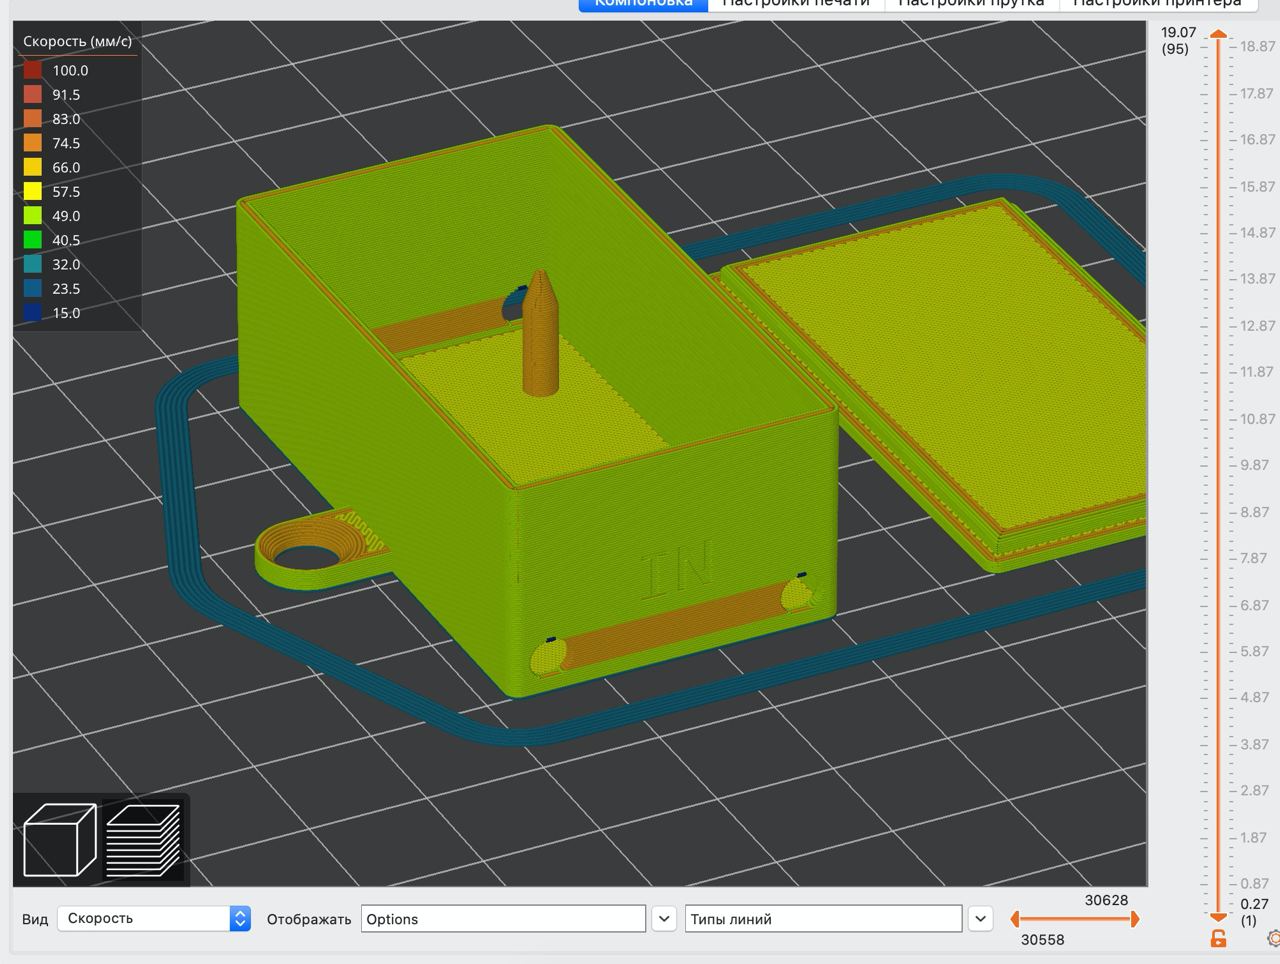Click the Скорость (мм/с) legend title
The image size is (1280, 964).
click(78, 41)
